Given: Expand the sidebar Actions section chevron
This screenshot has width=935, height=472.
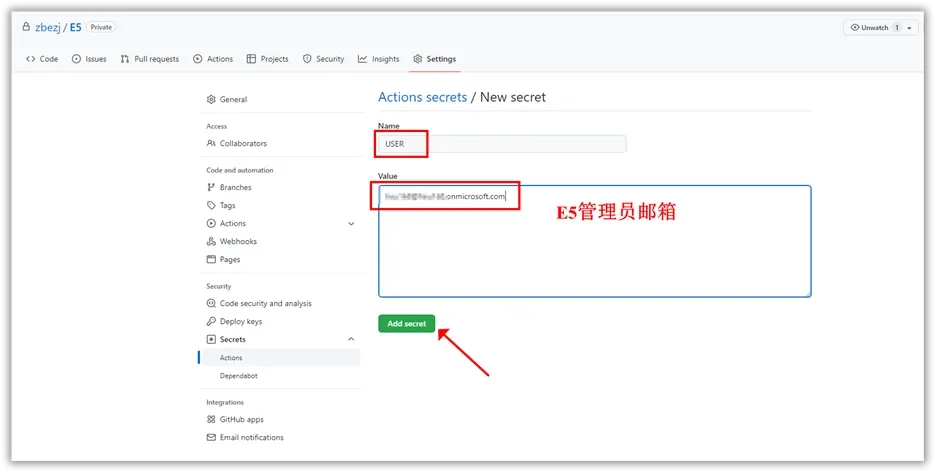Looking at the screenshot, I should coord(351,223).
